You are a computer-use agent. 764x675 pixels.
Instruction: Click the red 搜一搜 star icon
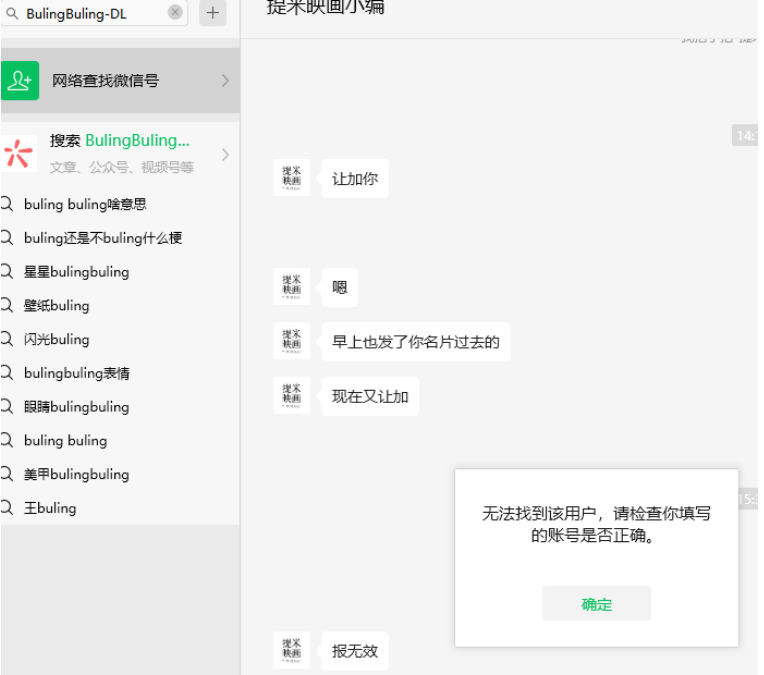coord(19,153)
